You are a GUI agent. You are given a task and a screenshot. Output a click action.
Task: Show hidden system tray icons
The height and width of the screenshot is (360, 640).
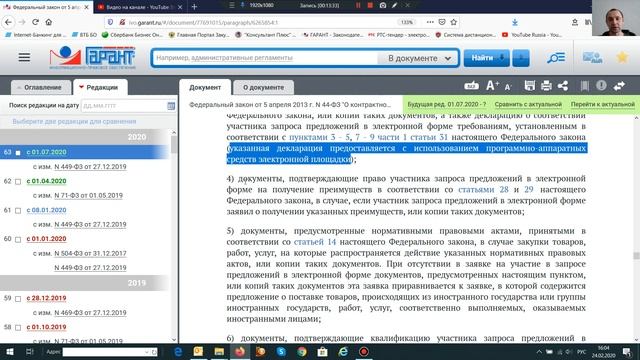click(539, 351)
